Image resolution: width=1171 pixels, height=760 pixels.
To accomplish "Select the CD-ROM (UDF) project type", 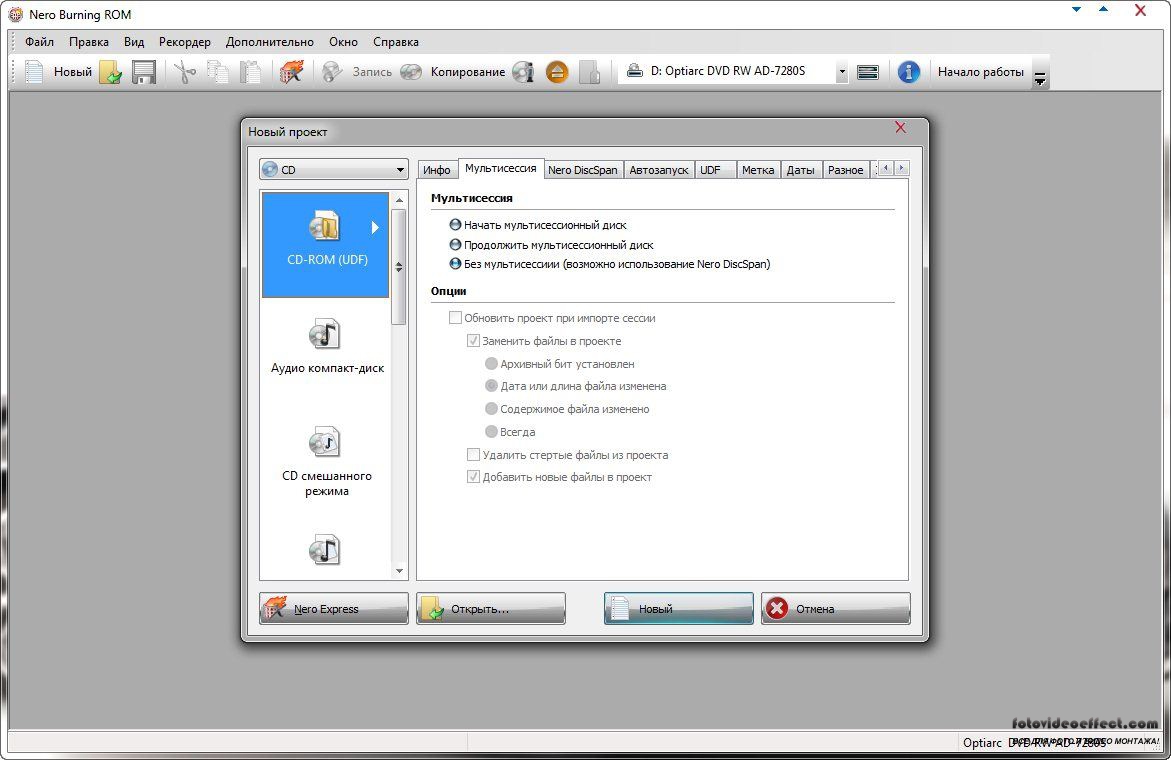I will point(326,244).
